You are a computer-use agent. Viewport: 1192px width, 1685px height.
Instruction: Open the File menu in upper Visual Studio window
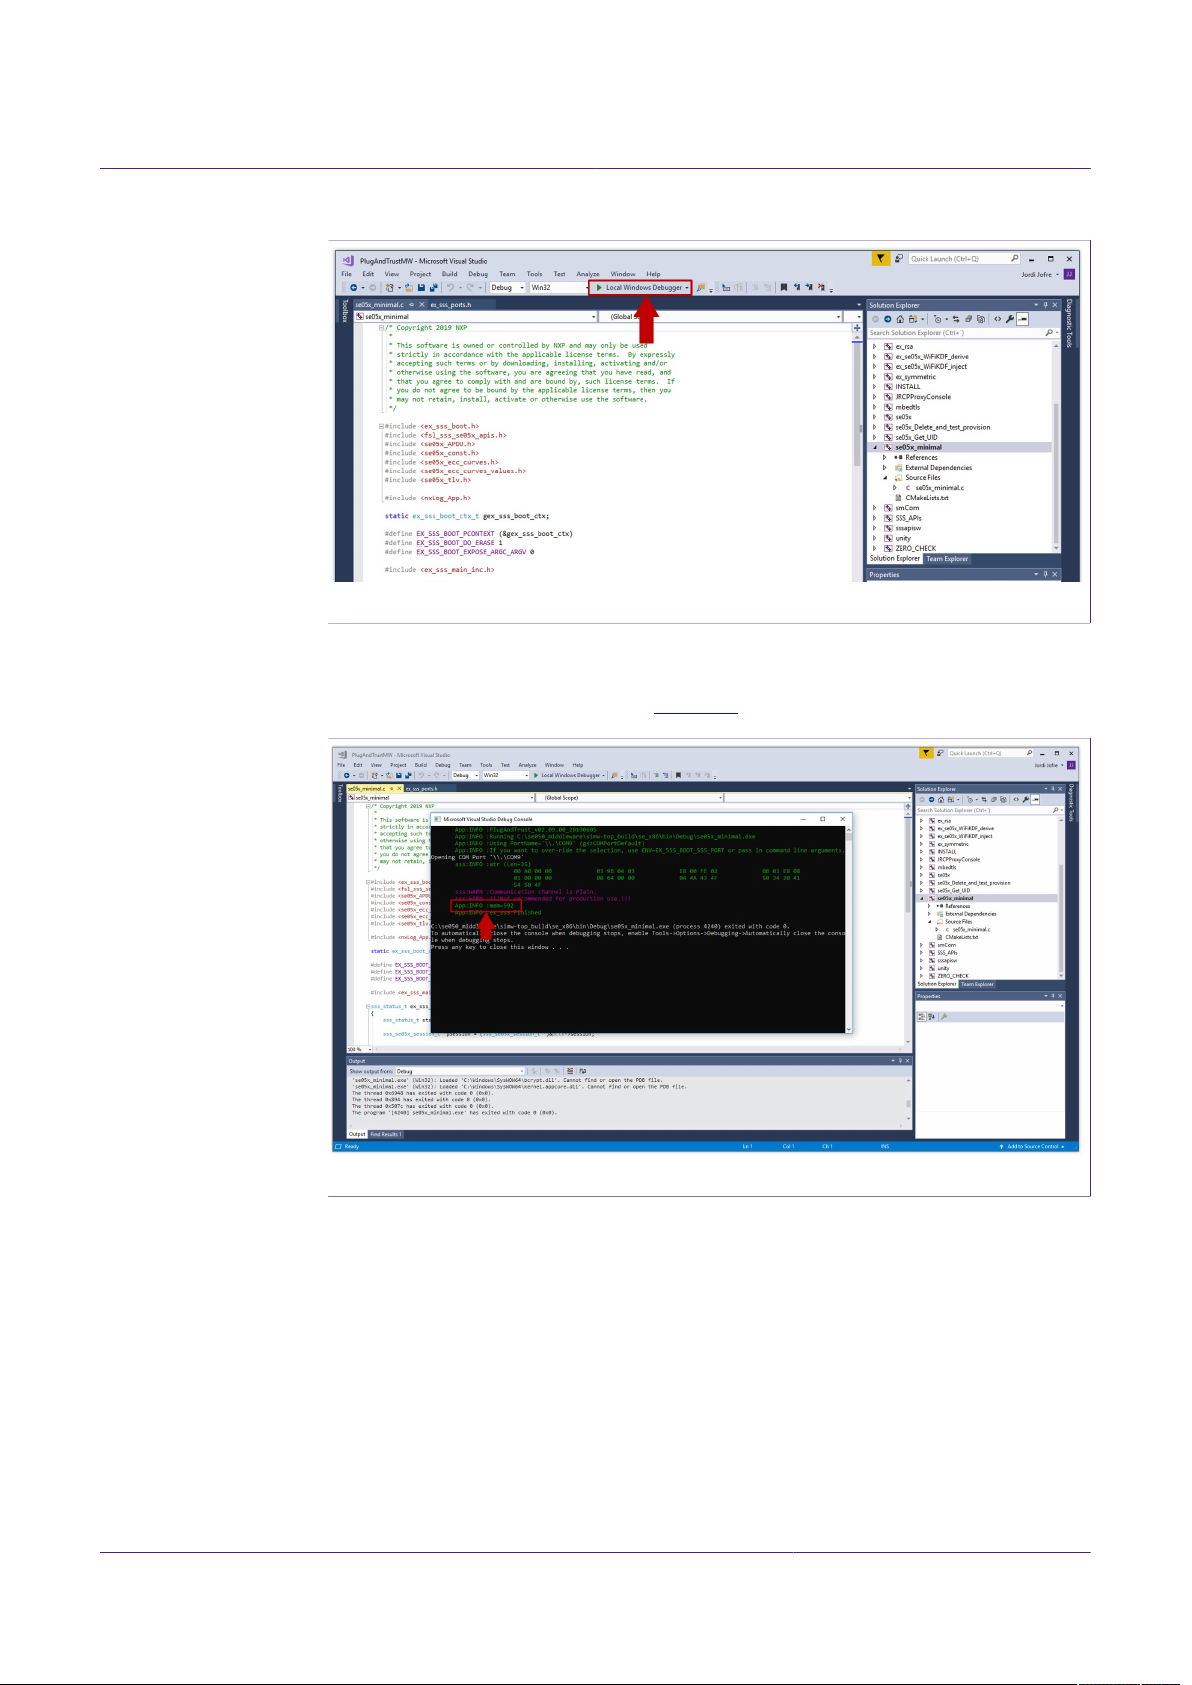[x=346, y=274]
